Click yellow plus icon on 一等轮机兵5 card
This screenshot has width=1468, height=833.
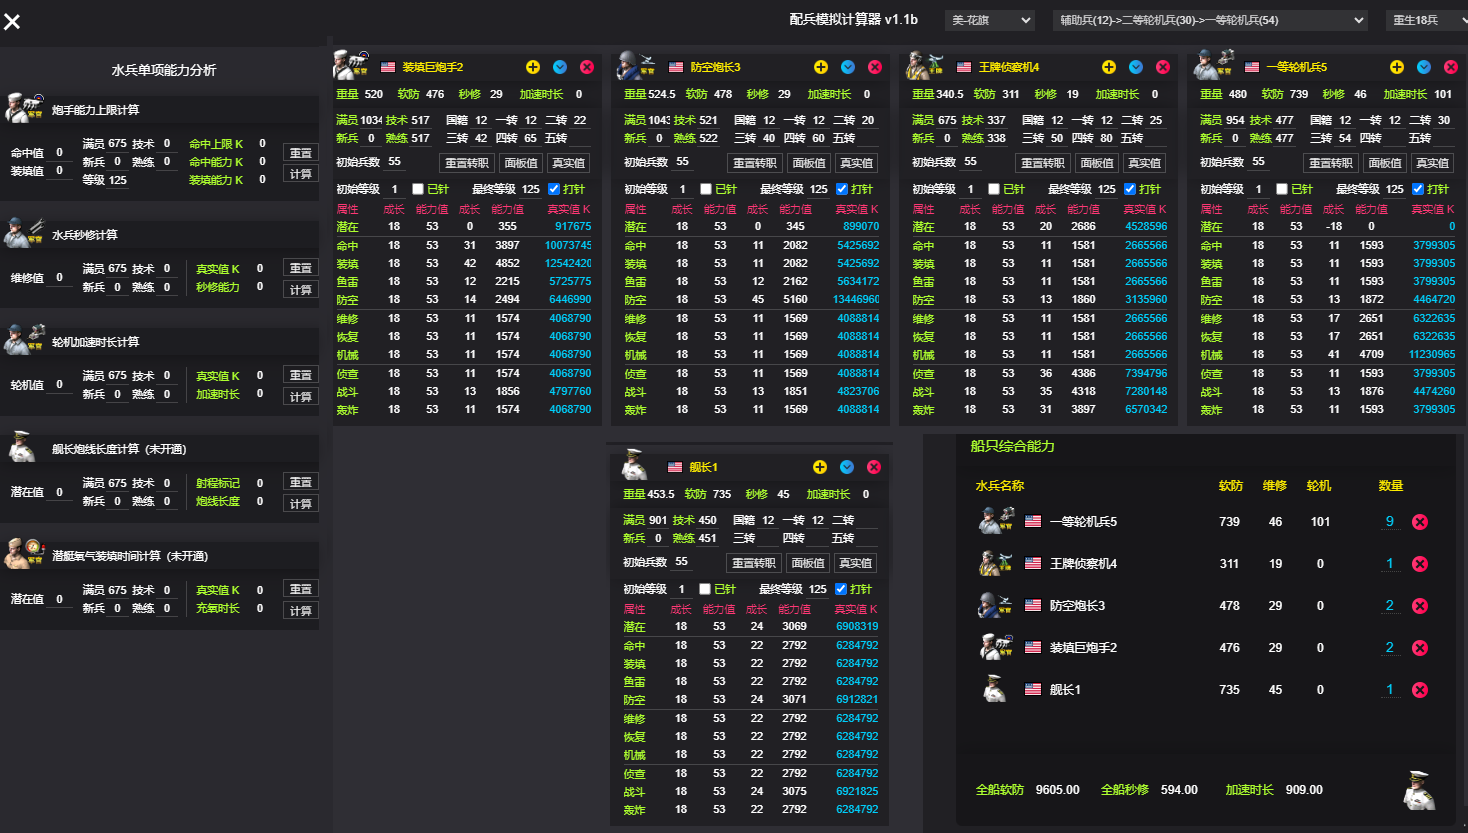tap(1397, 67)
